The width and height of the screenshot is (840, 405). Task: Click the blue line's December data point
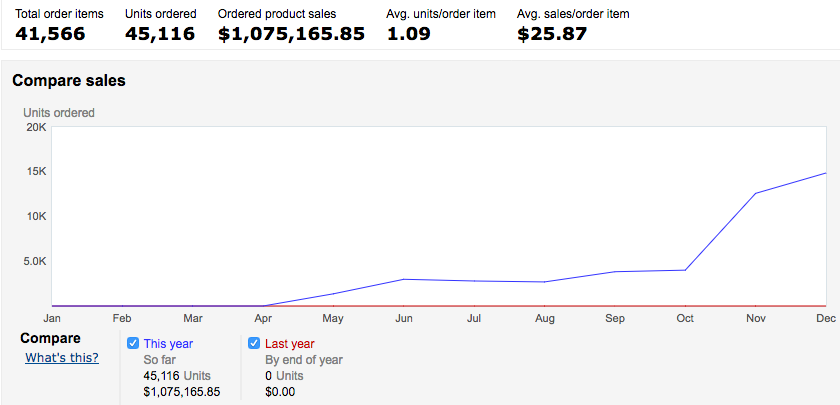pyautogui.click(x=825, y=173)
